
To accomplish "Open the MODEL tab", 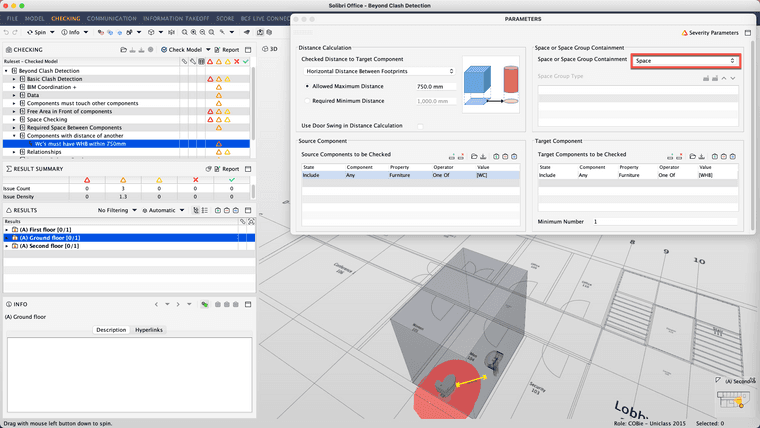I will pyautogui.click(x=34, y=18).
